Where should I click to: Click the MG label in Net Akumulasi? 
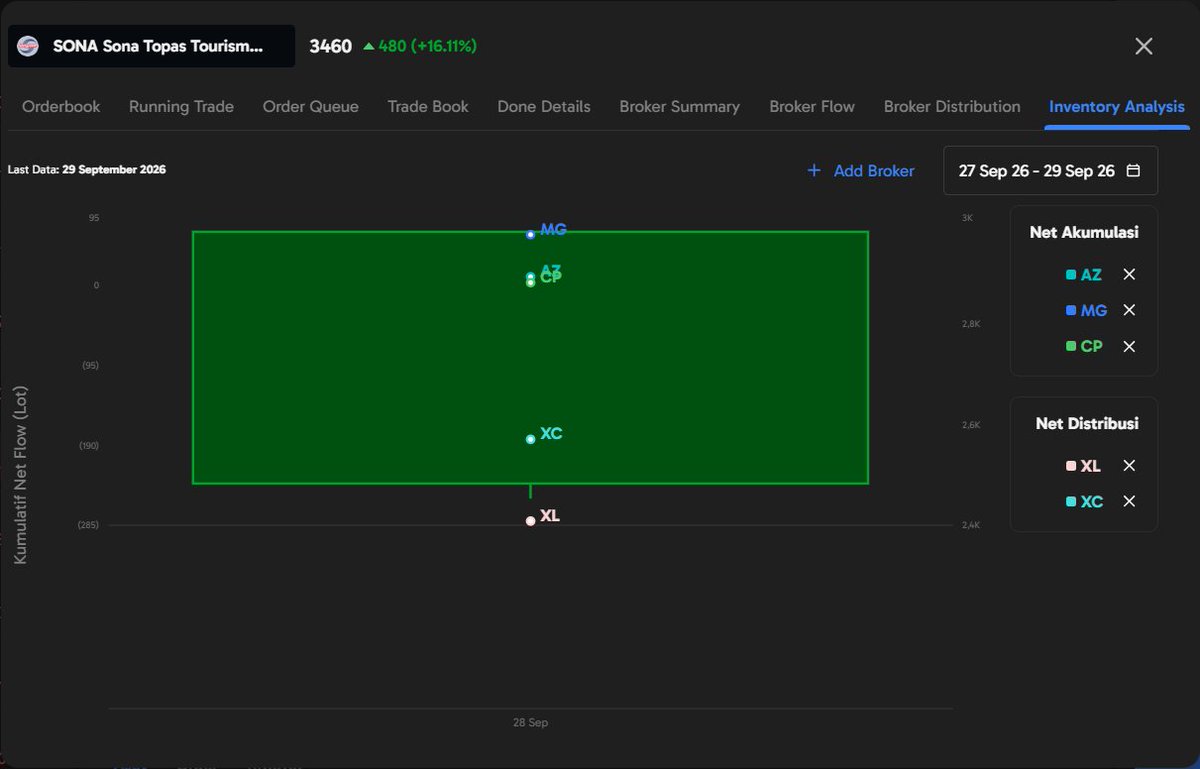pos(1094,311)
